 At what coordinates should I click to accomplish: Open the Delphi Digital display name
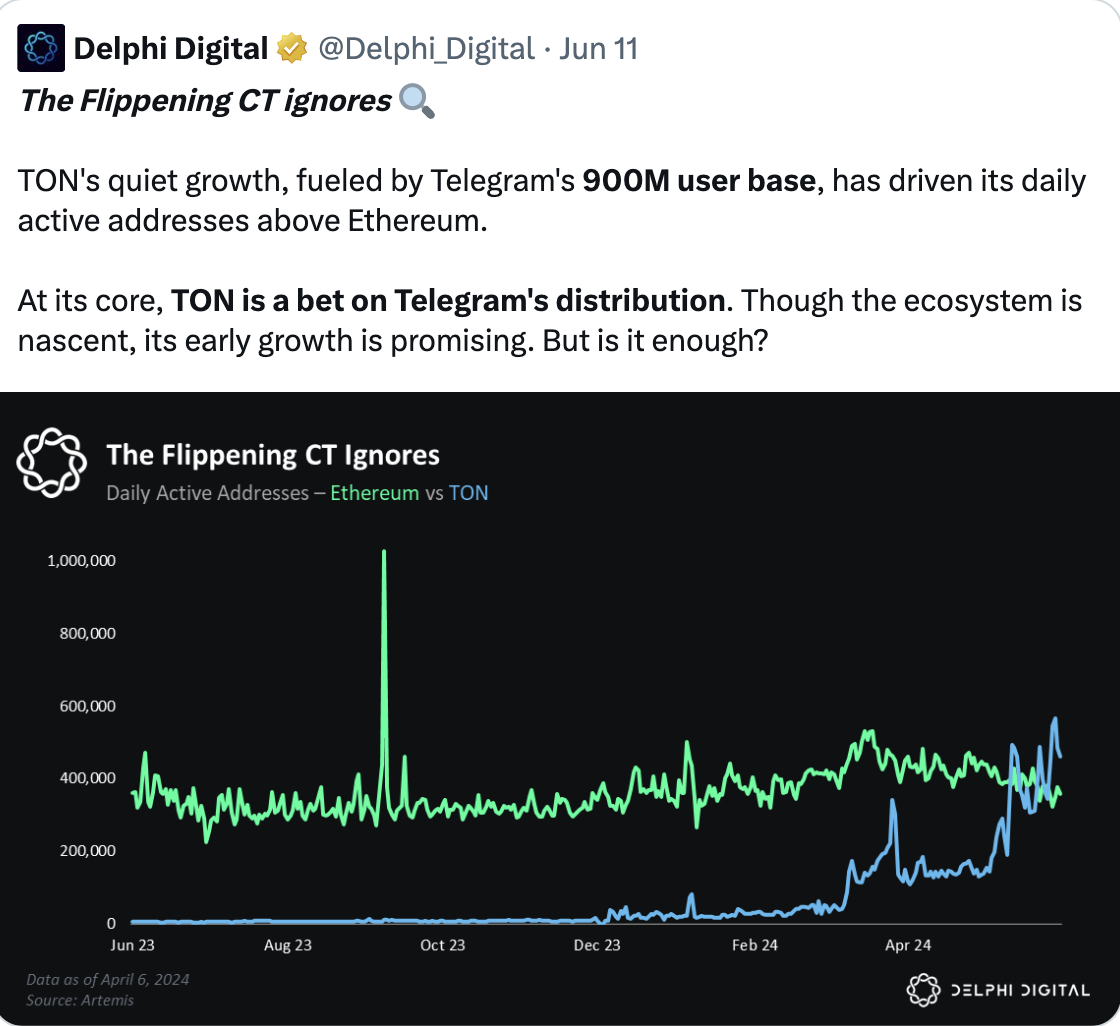(x=171, y=49)
